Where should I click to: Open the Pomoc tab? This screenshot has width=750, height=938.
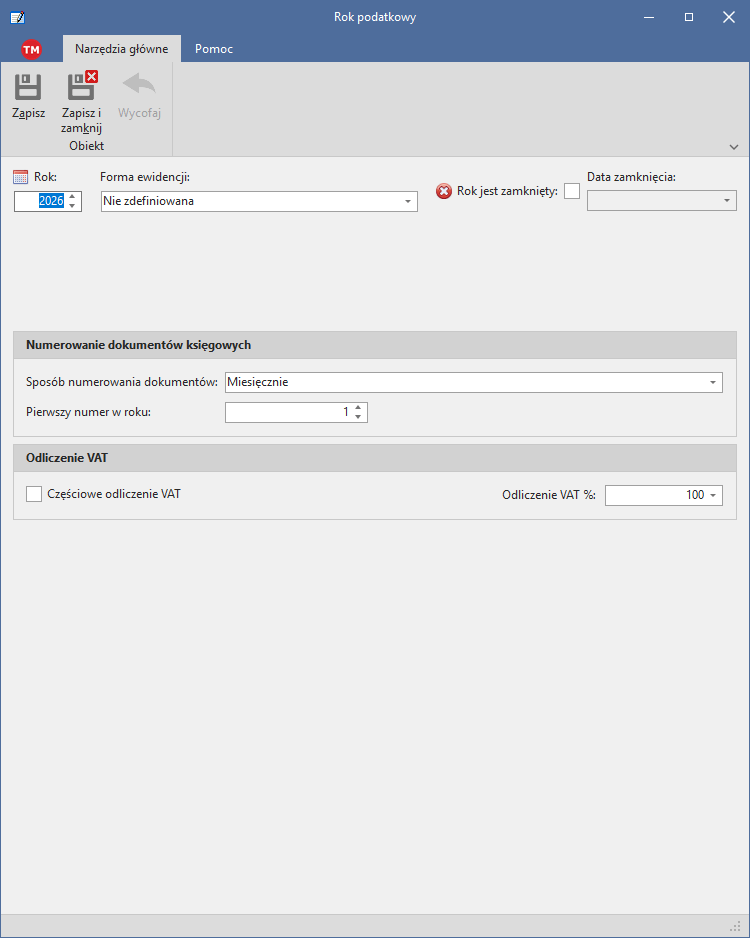[x=214, y=49]
